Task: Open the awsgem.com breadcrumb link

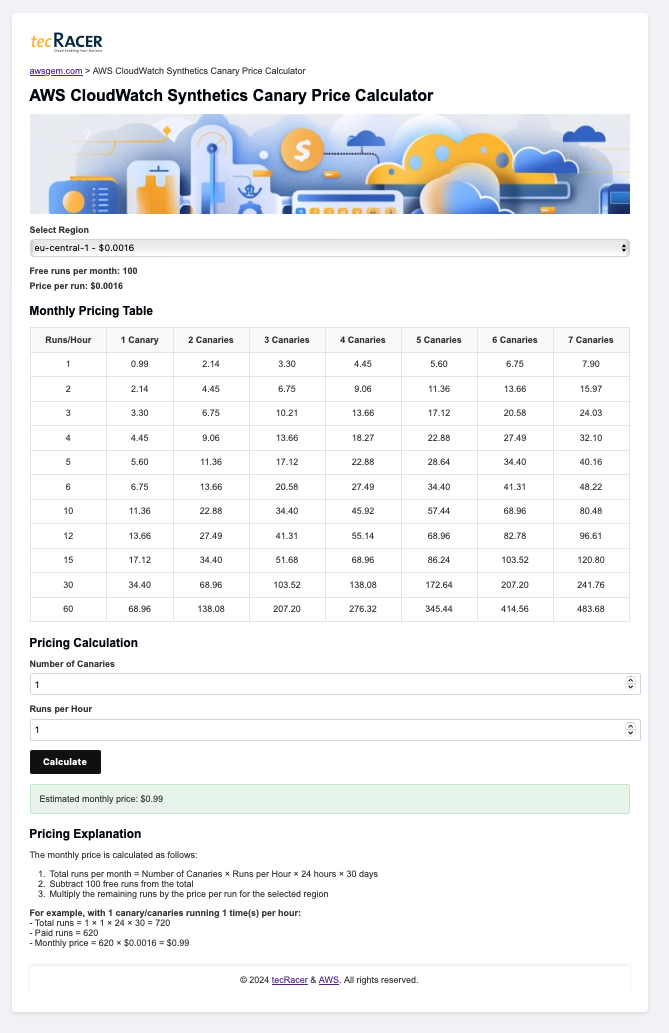Action: (56, 71)
